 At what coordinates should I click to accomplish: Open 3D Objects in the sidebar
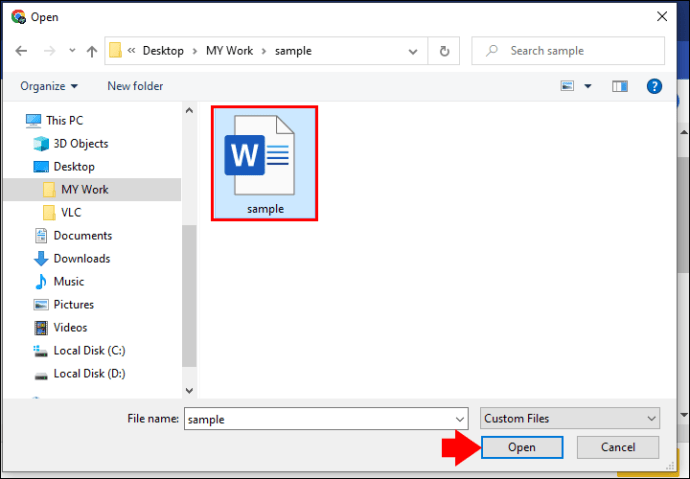click(81, 144)
